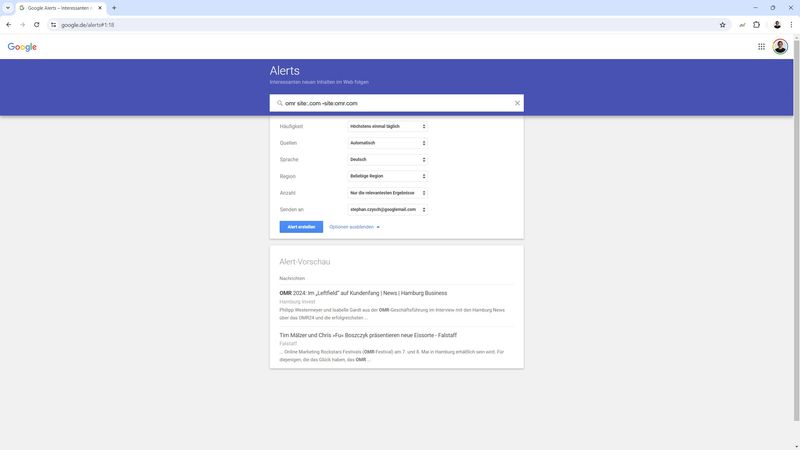Open the site information icon in address bar
Image resolution: width=800 pixels, height=450 pixels.
click(x=54, y=24)
